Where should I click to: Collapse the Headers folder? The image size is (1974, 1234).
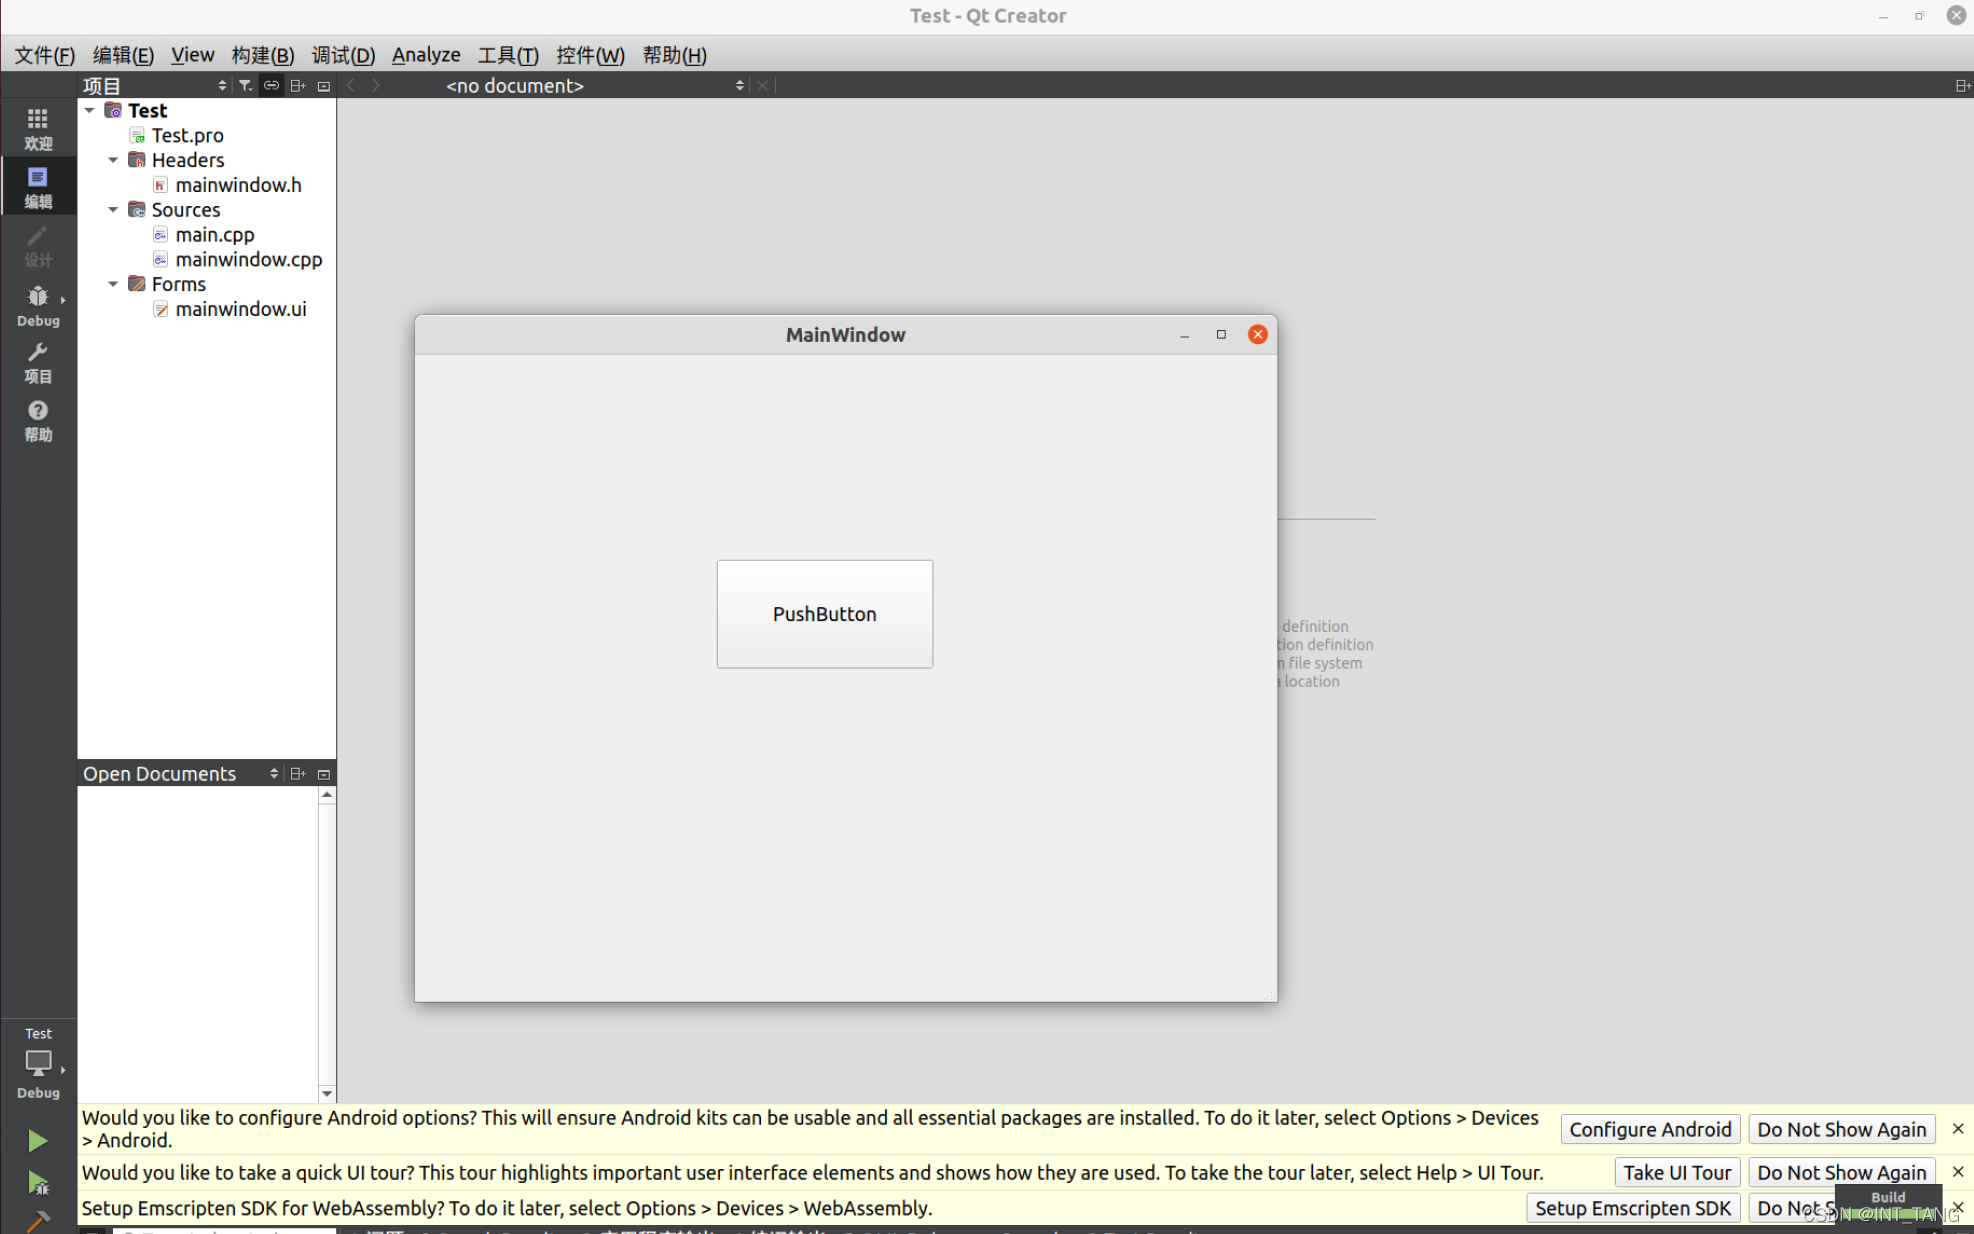[x=113, y=160]
